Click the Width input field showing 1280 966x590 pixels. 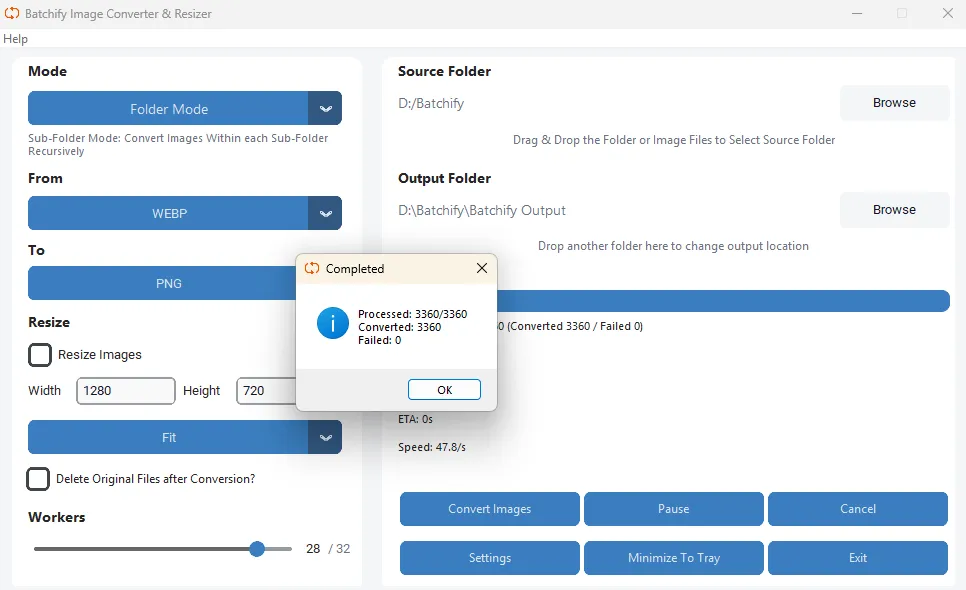click(x=125, y=390)
